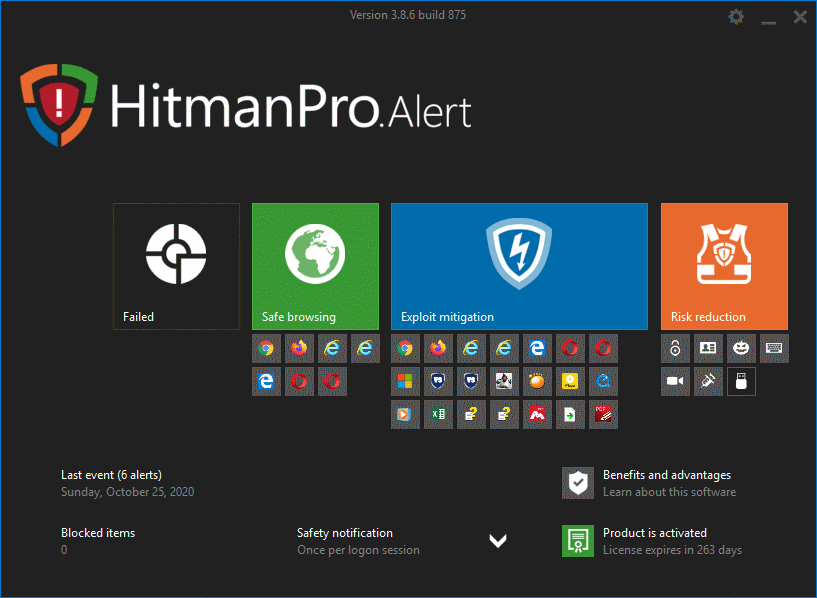Click the shield checkmark icon beside Benefits
Viewport: 817px width, 598px height.
(x=578, y=483)
